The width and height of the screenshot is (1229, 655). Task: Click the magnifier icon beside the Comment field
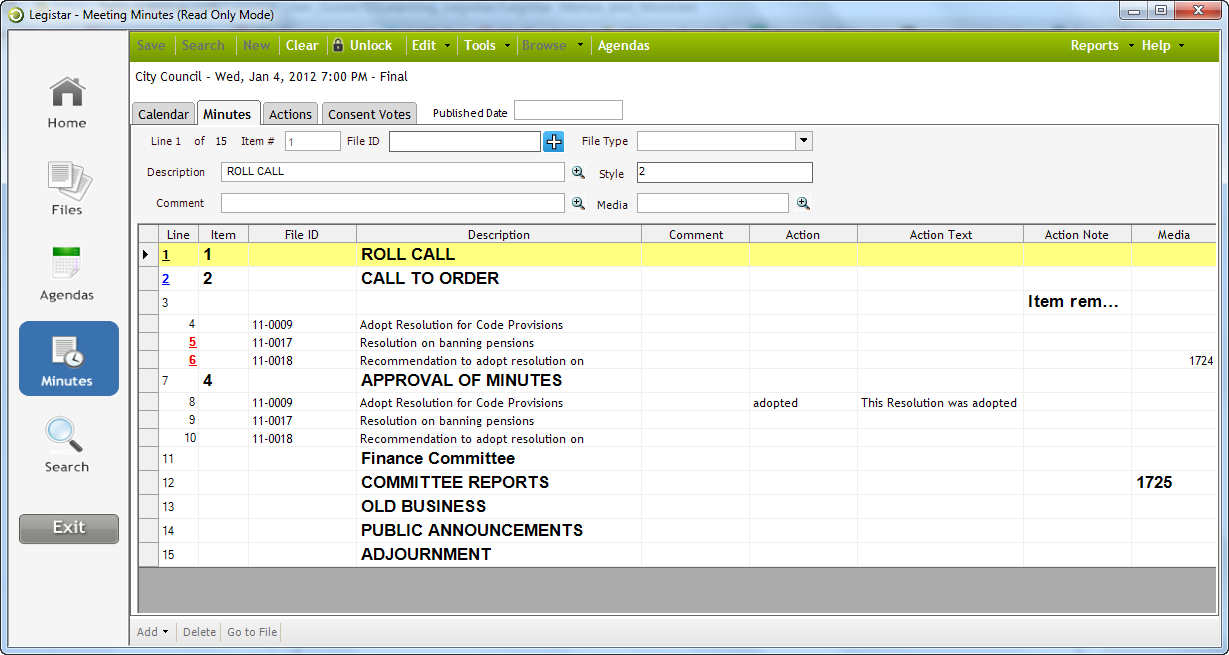click(578, 203)
